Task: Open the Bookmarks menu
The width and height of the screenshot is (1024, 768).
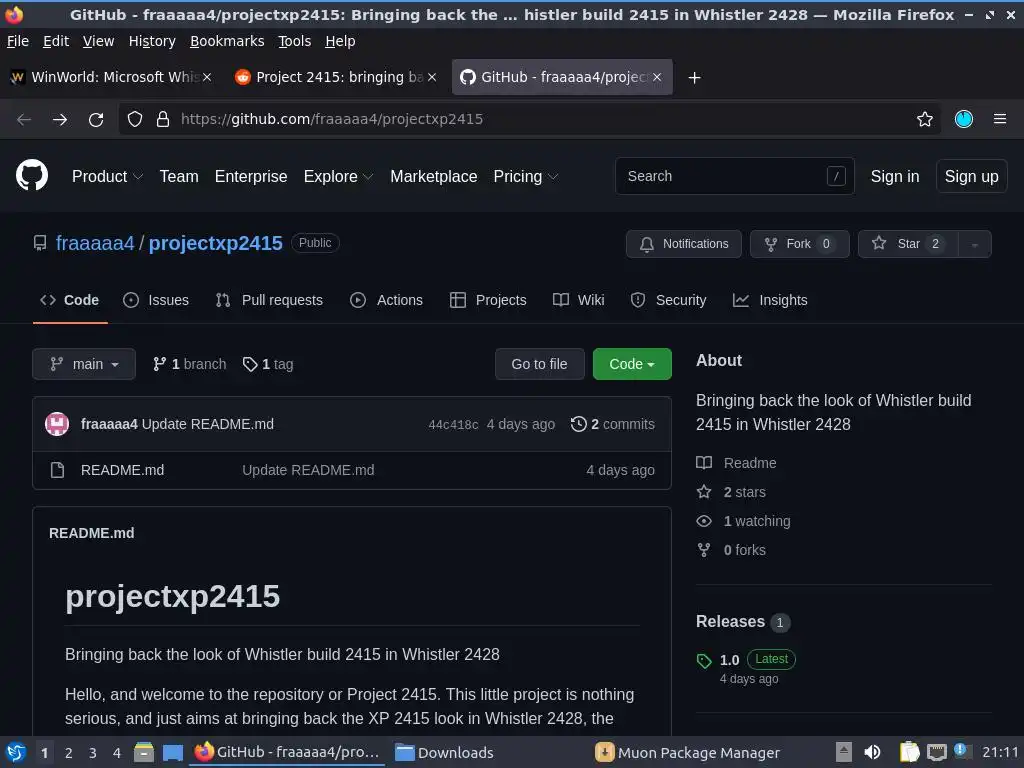Action: (227, 41)
